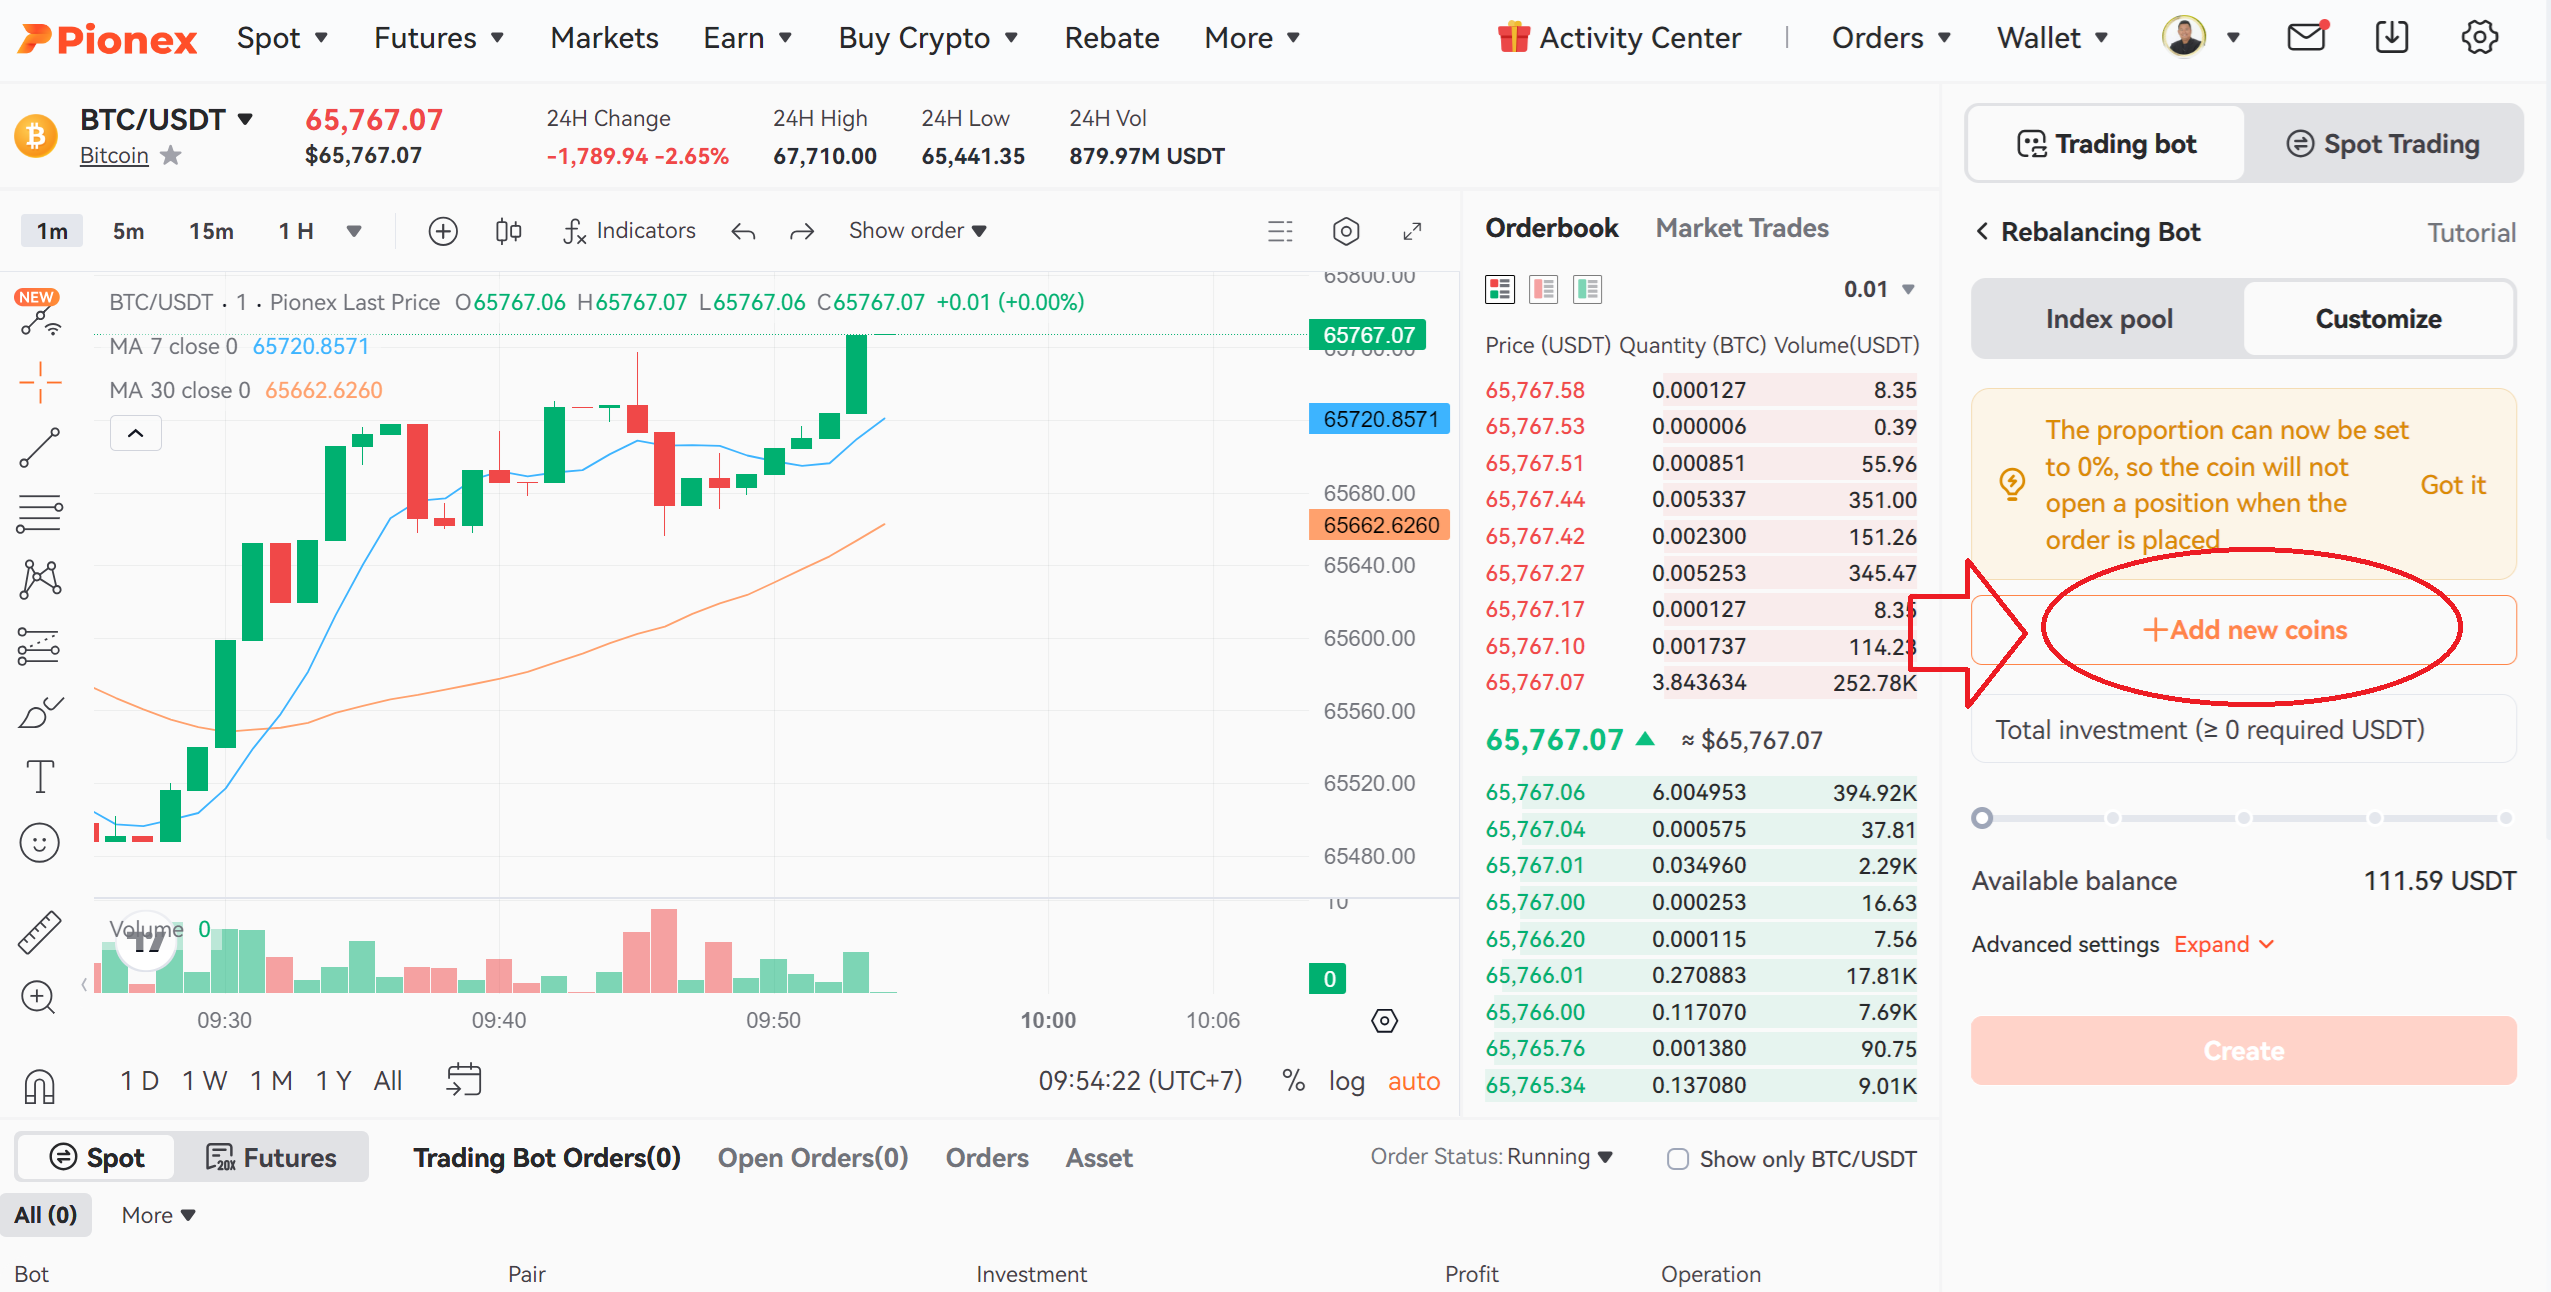2551x1292 pixels.
Task: Open the go-to-date calendar icon
Action: click(464, 1080)
